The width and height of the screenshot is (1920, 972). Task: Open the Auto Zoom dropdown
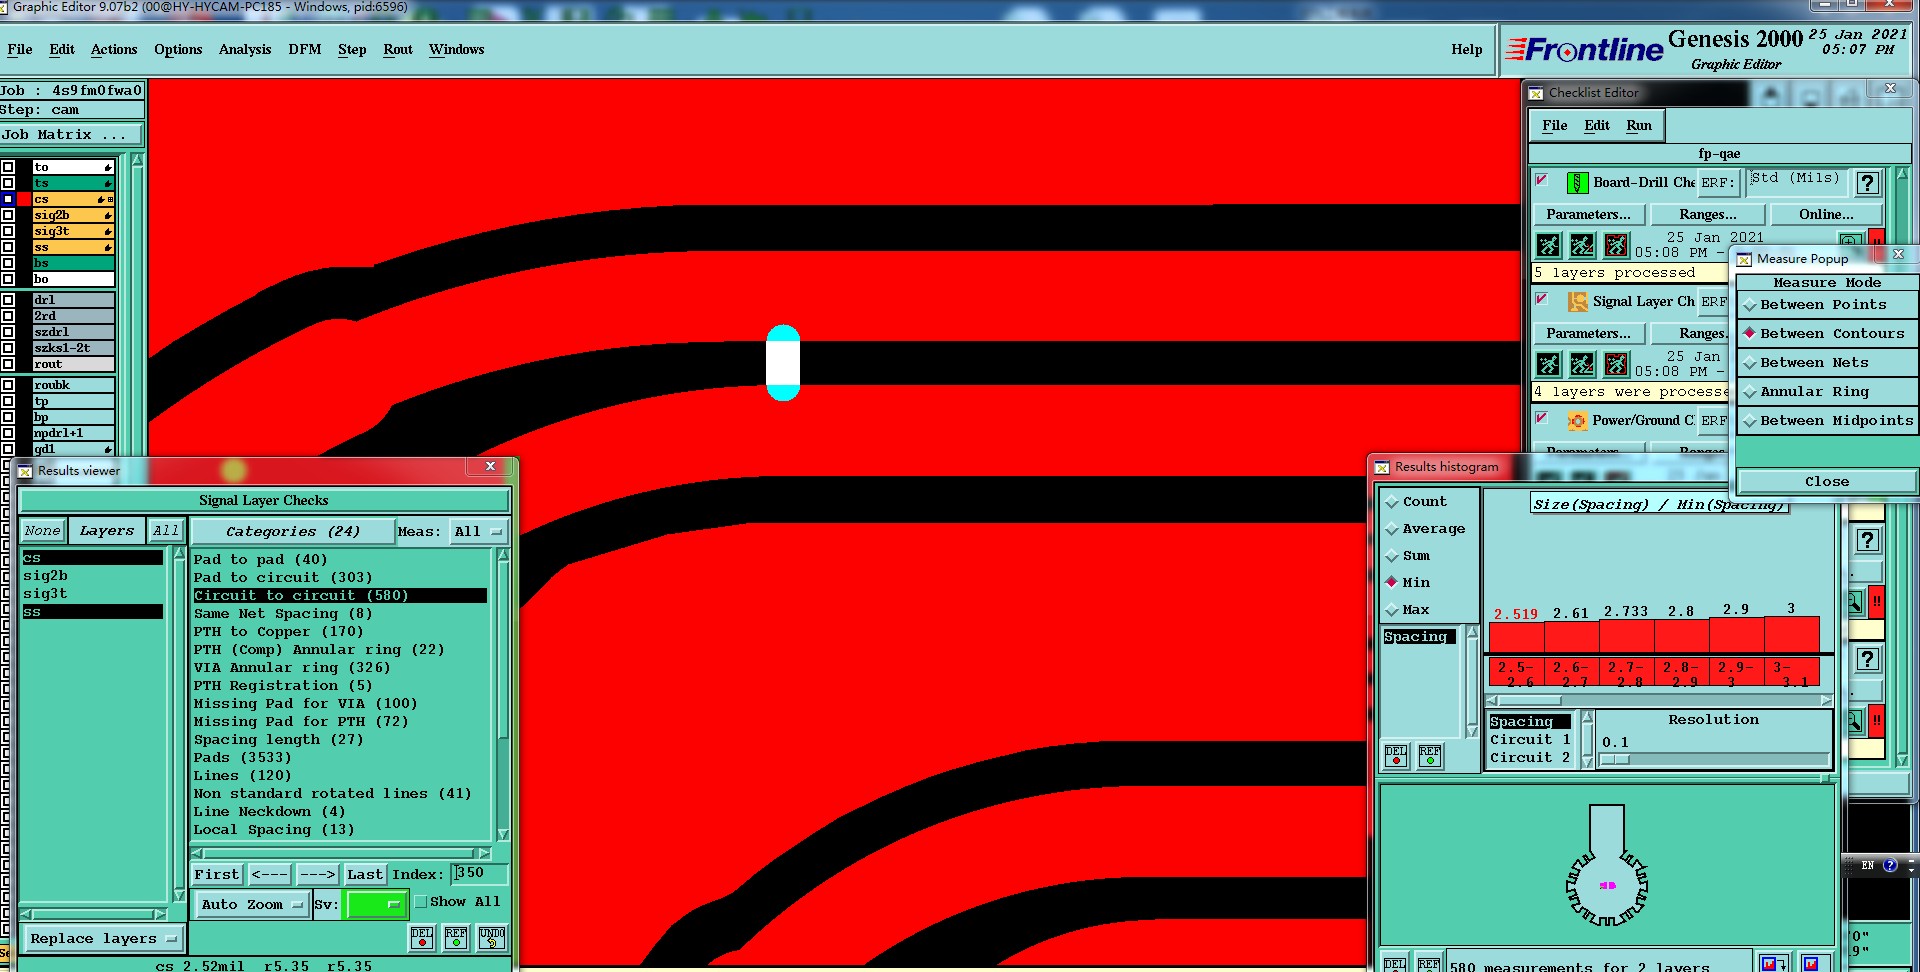(x=251, y=905)
